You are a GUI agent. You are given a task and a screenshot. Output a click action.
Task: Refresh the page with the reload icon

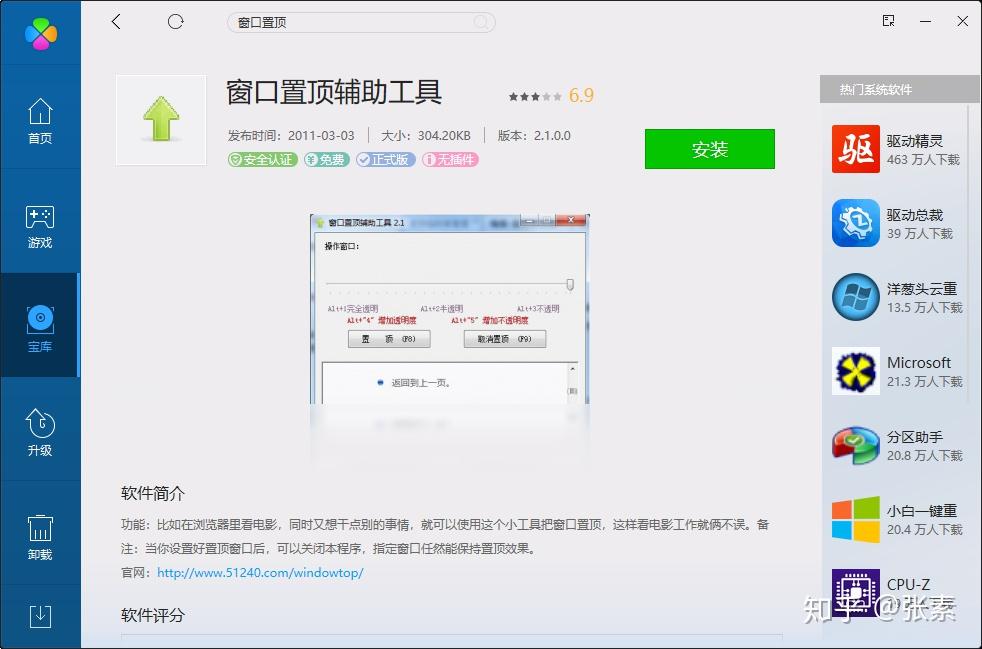[175, 22]
